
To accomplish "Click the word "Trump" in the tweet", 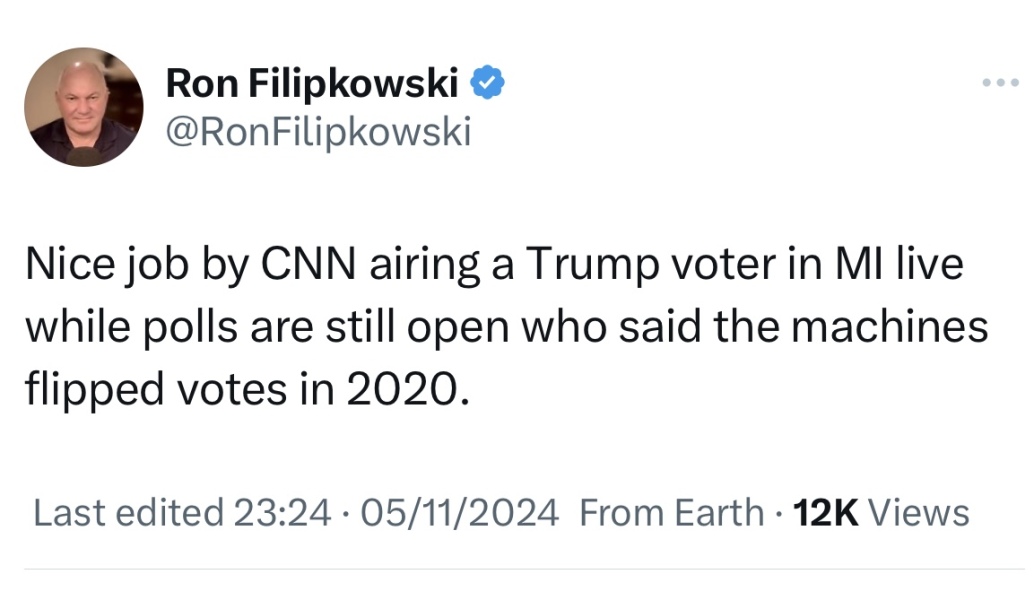I will click(590, 267).
